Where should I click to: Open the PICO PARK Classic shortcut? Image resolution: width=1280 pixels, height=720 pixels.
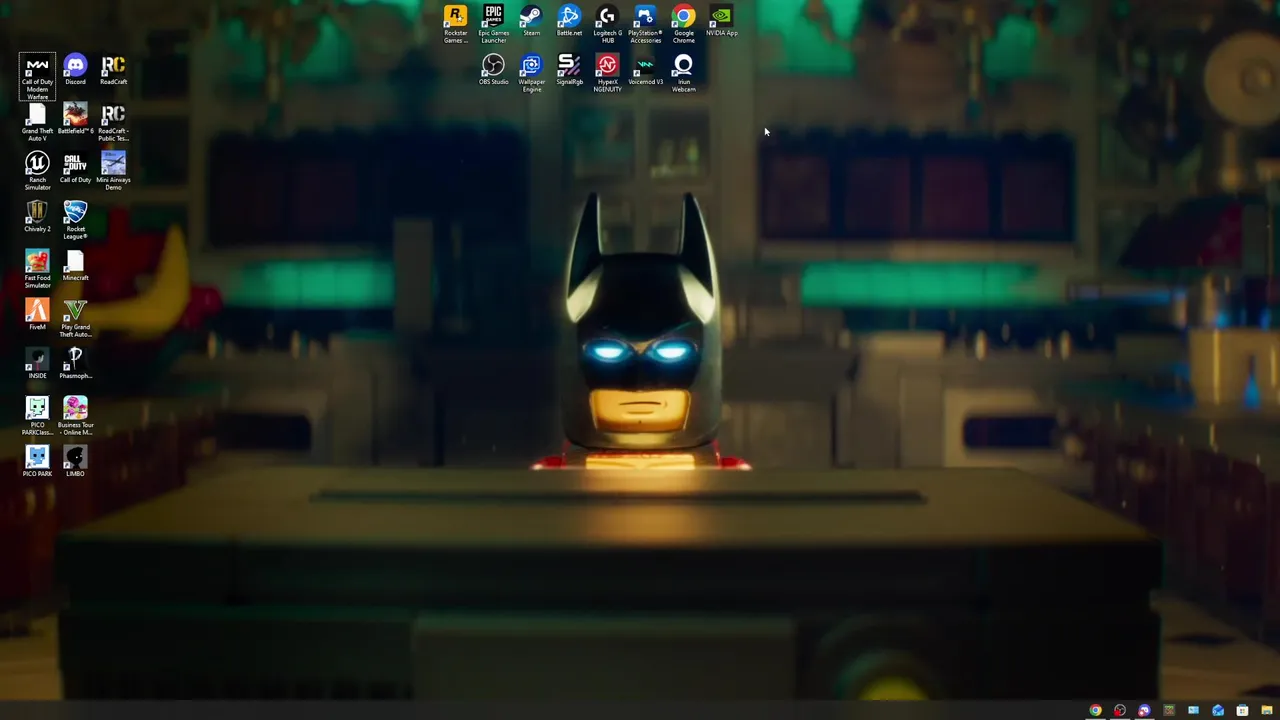[x=37, y=416]
